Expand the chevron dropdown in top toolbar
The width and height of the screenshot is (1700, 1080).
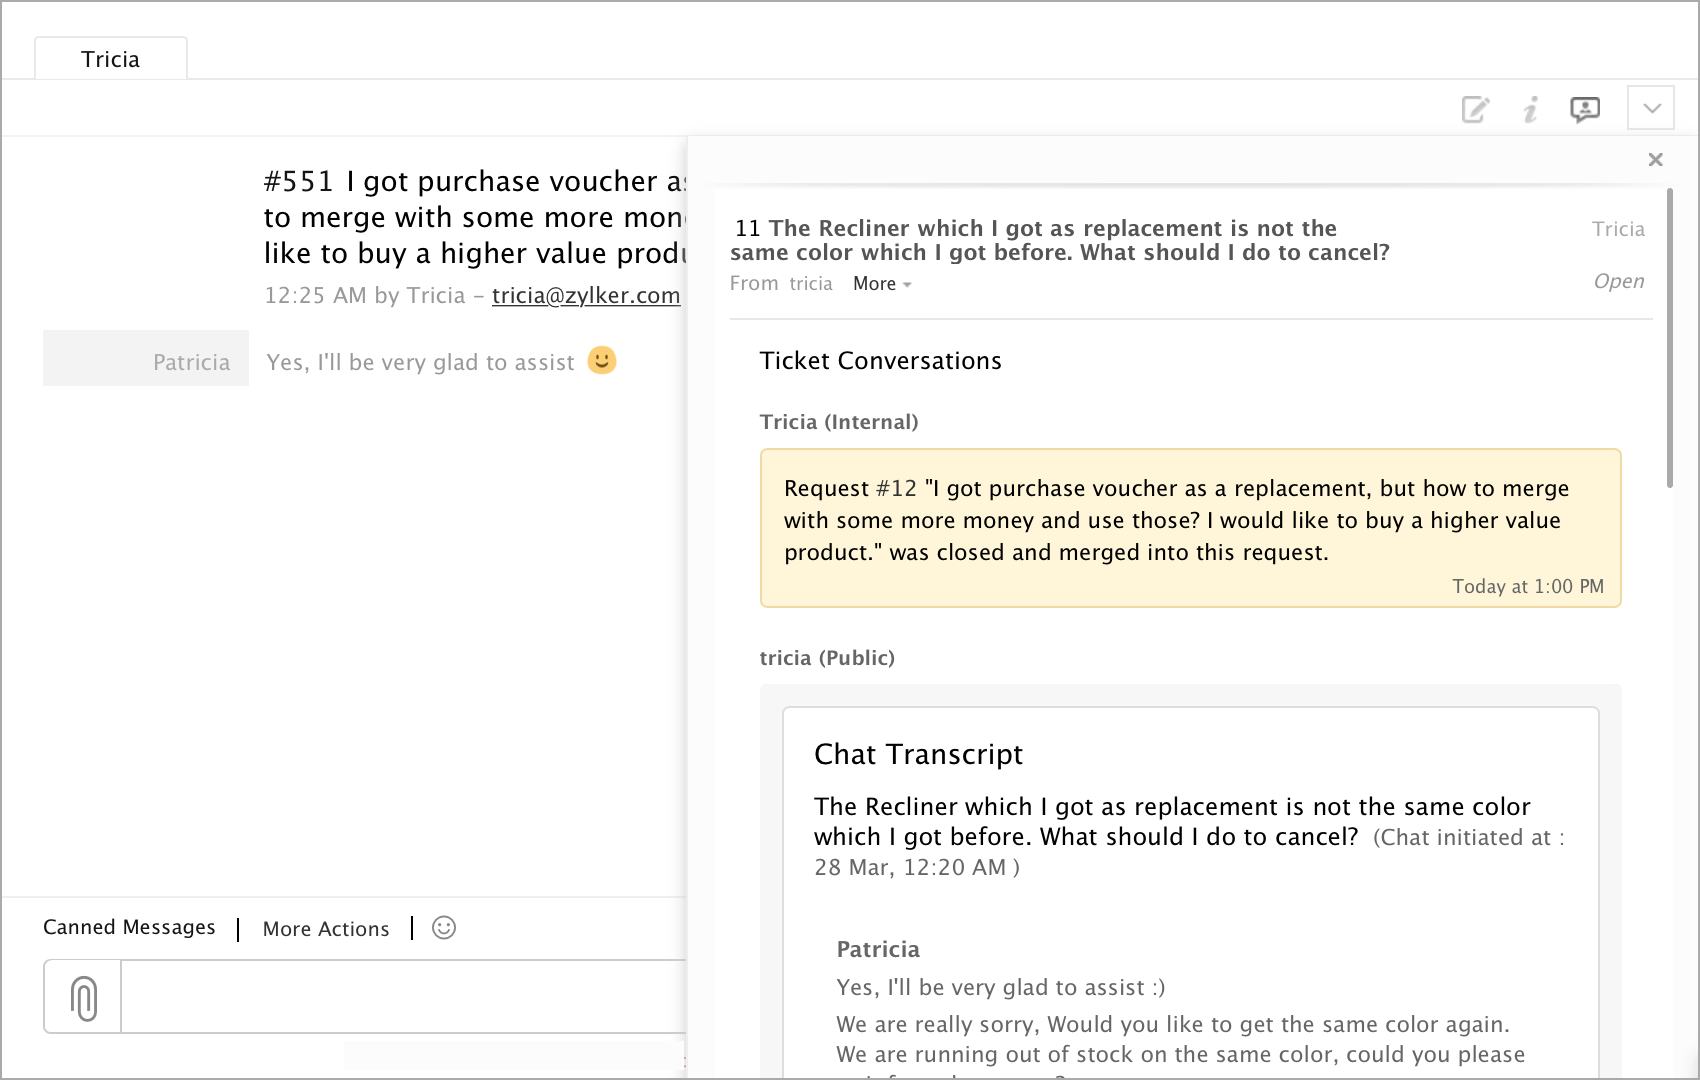[x=1651, y=108]
